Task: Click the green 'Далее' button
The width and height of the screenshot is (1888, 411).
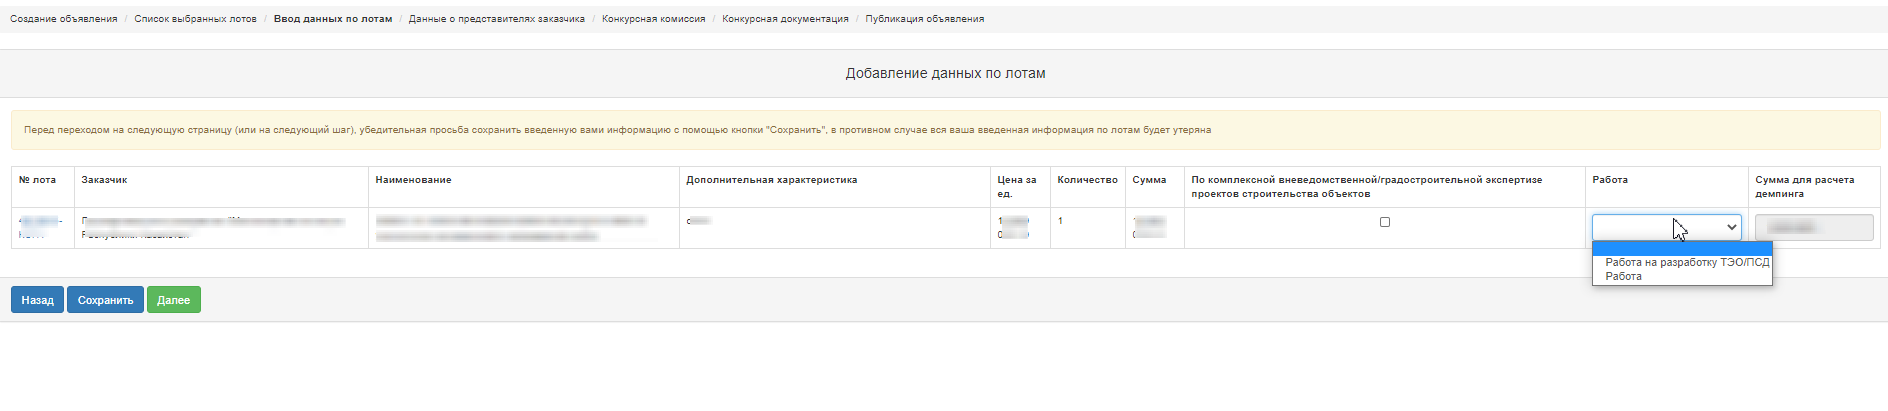Action: pos(173,300)
